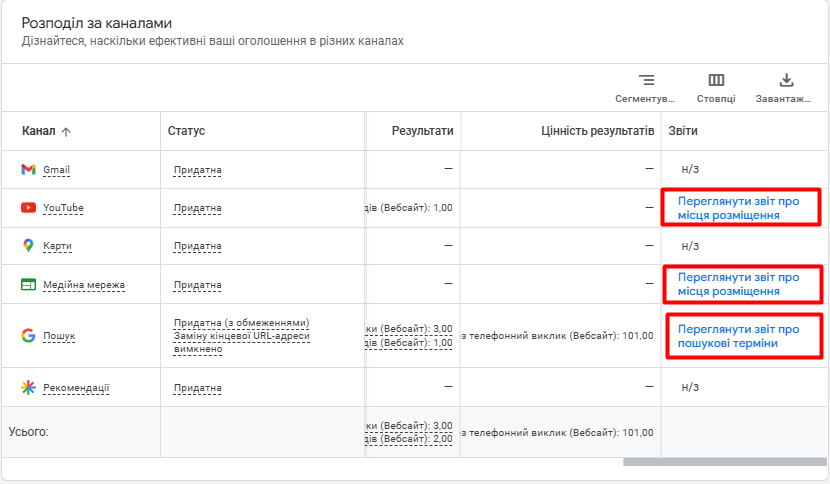Screen dimensions: 830x484
Task: Click the Придатна (з обмеженнями) status text
Action: [x=241, y=322]
